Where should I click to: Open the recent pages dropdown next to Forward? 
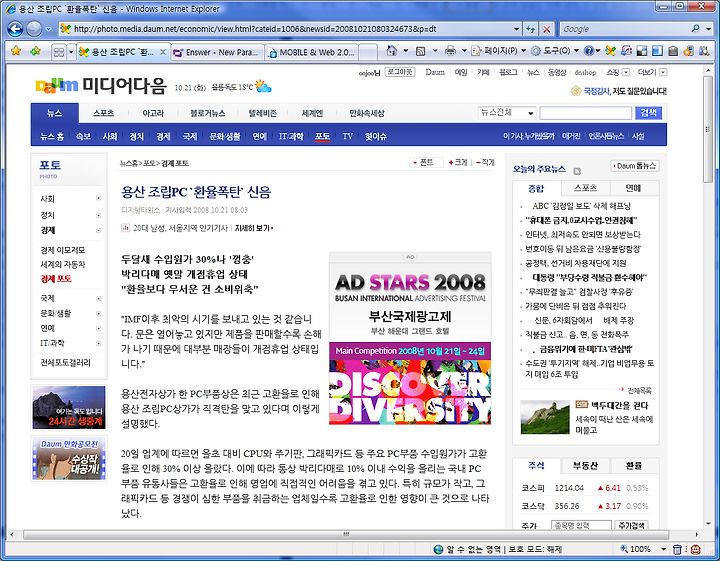tap(49, 29)
